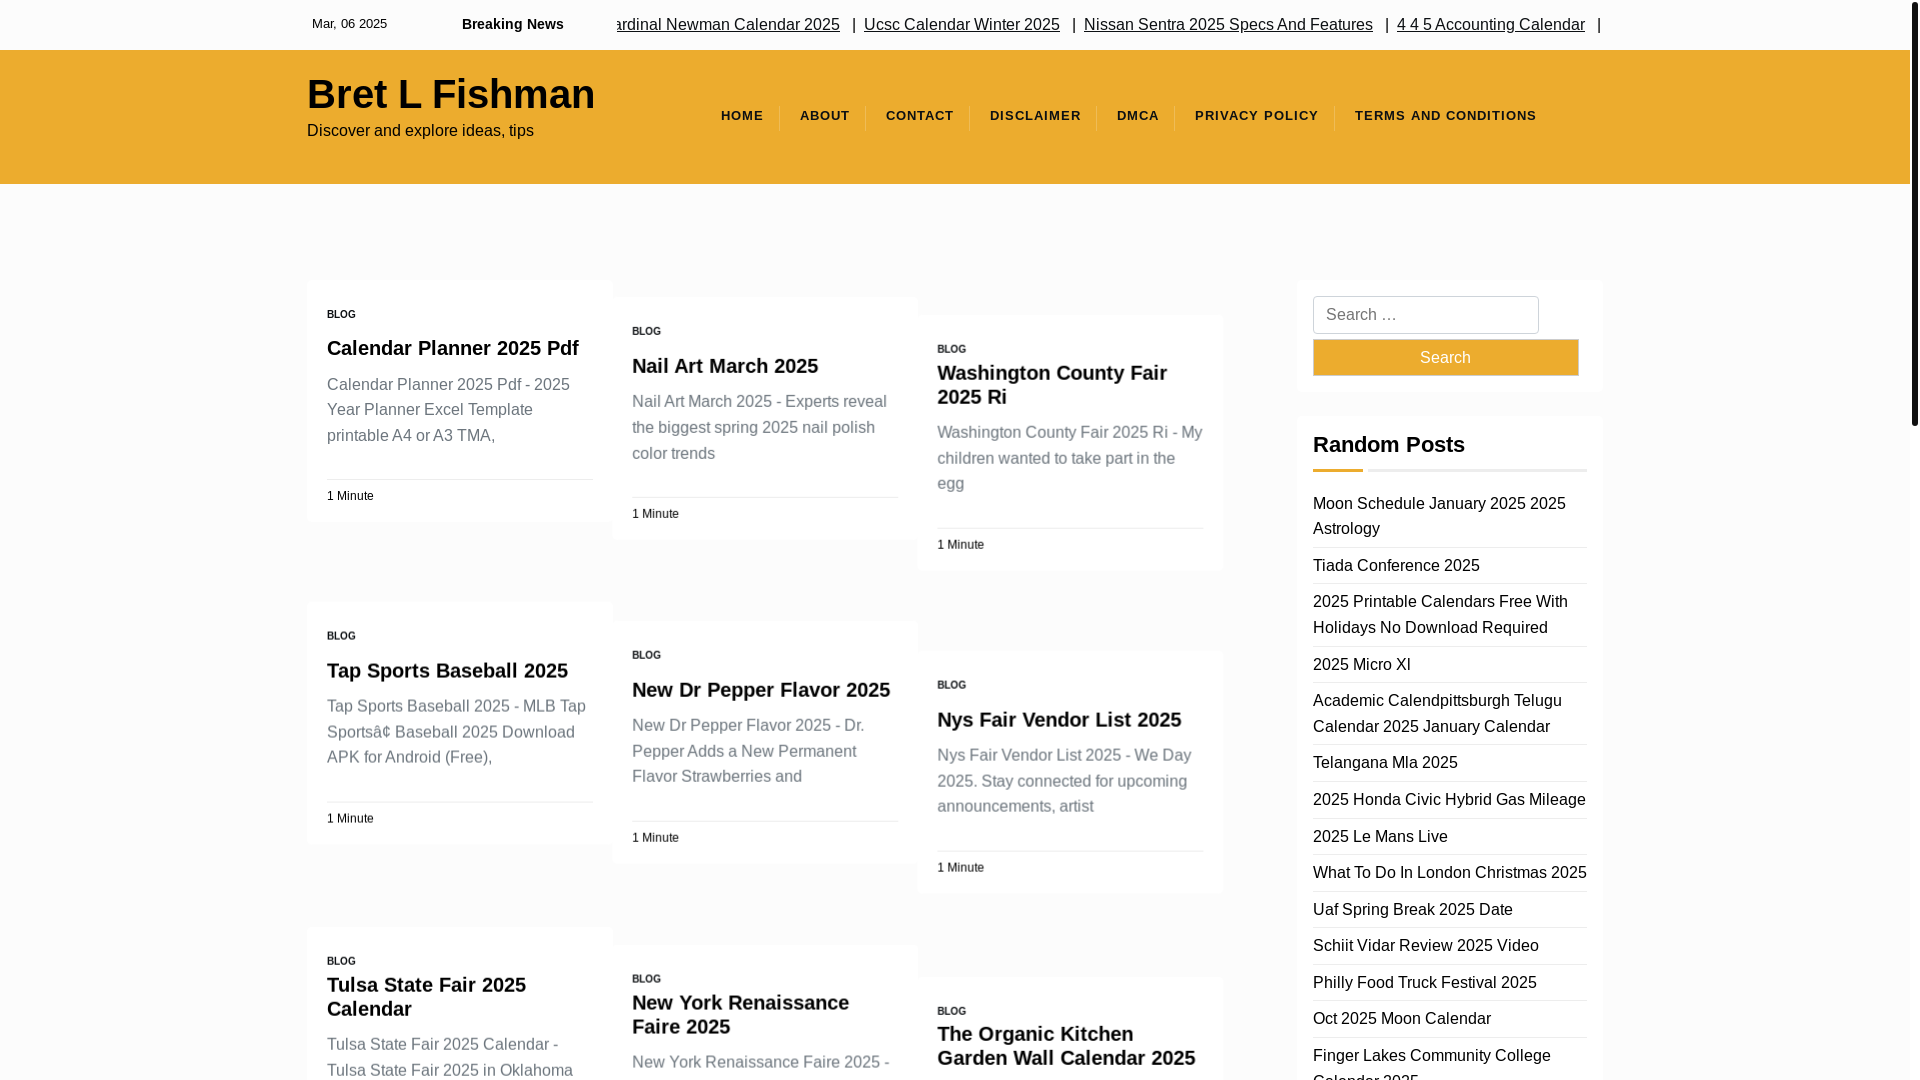Click the BLOG tag above Nail Art March 2025

tap(646, 332)
